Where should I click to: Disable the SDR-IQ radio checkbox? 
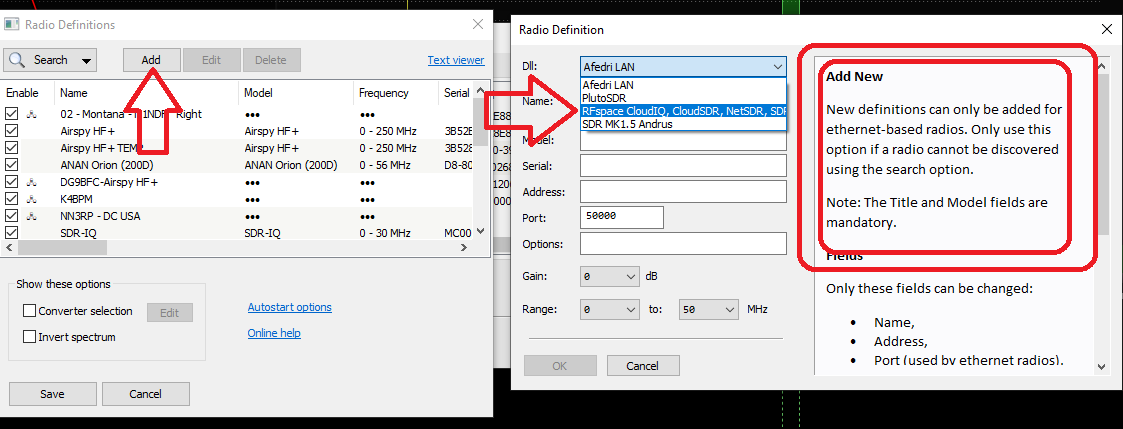click(x=12, y=233)
